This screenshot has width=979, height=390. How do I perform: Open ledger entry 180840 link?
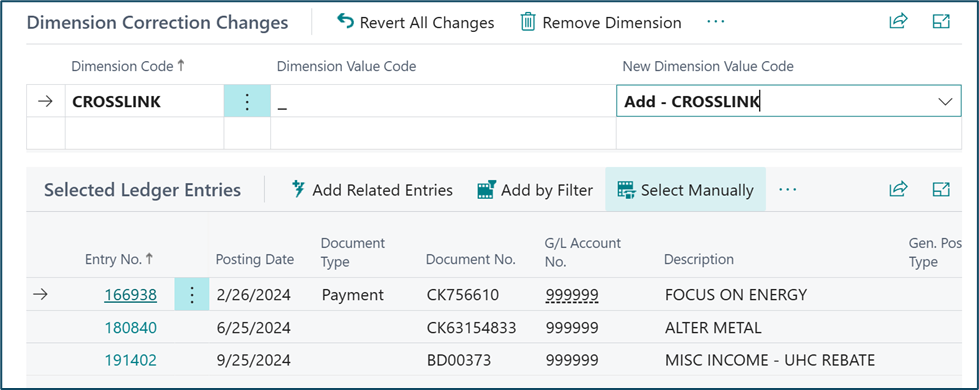(130, 328)
